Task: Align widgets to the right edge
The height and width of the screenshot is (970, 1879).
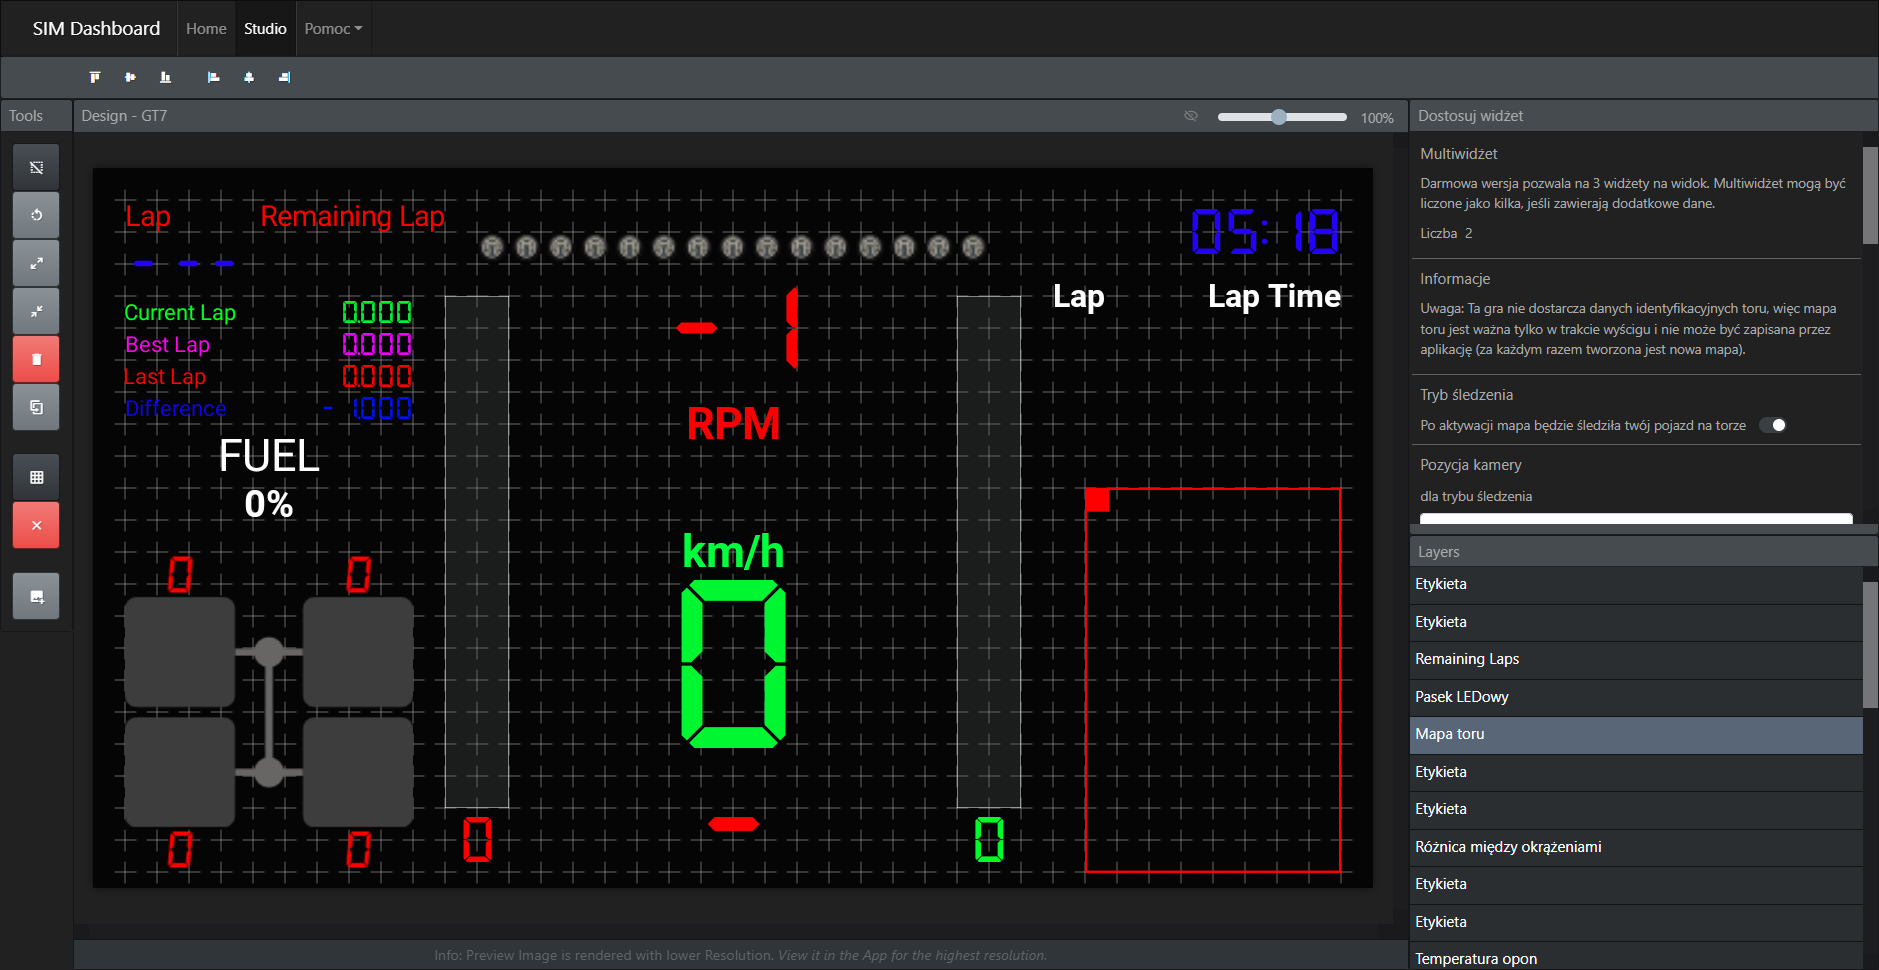Action: (x=284, y=77)
